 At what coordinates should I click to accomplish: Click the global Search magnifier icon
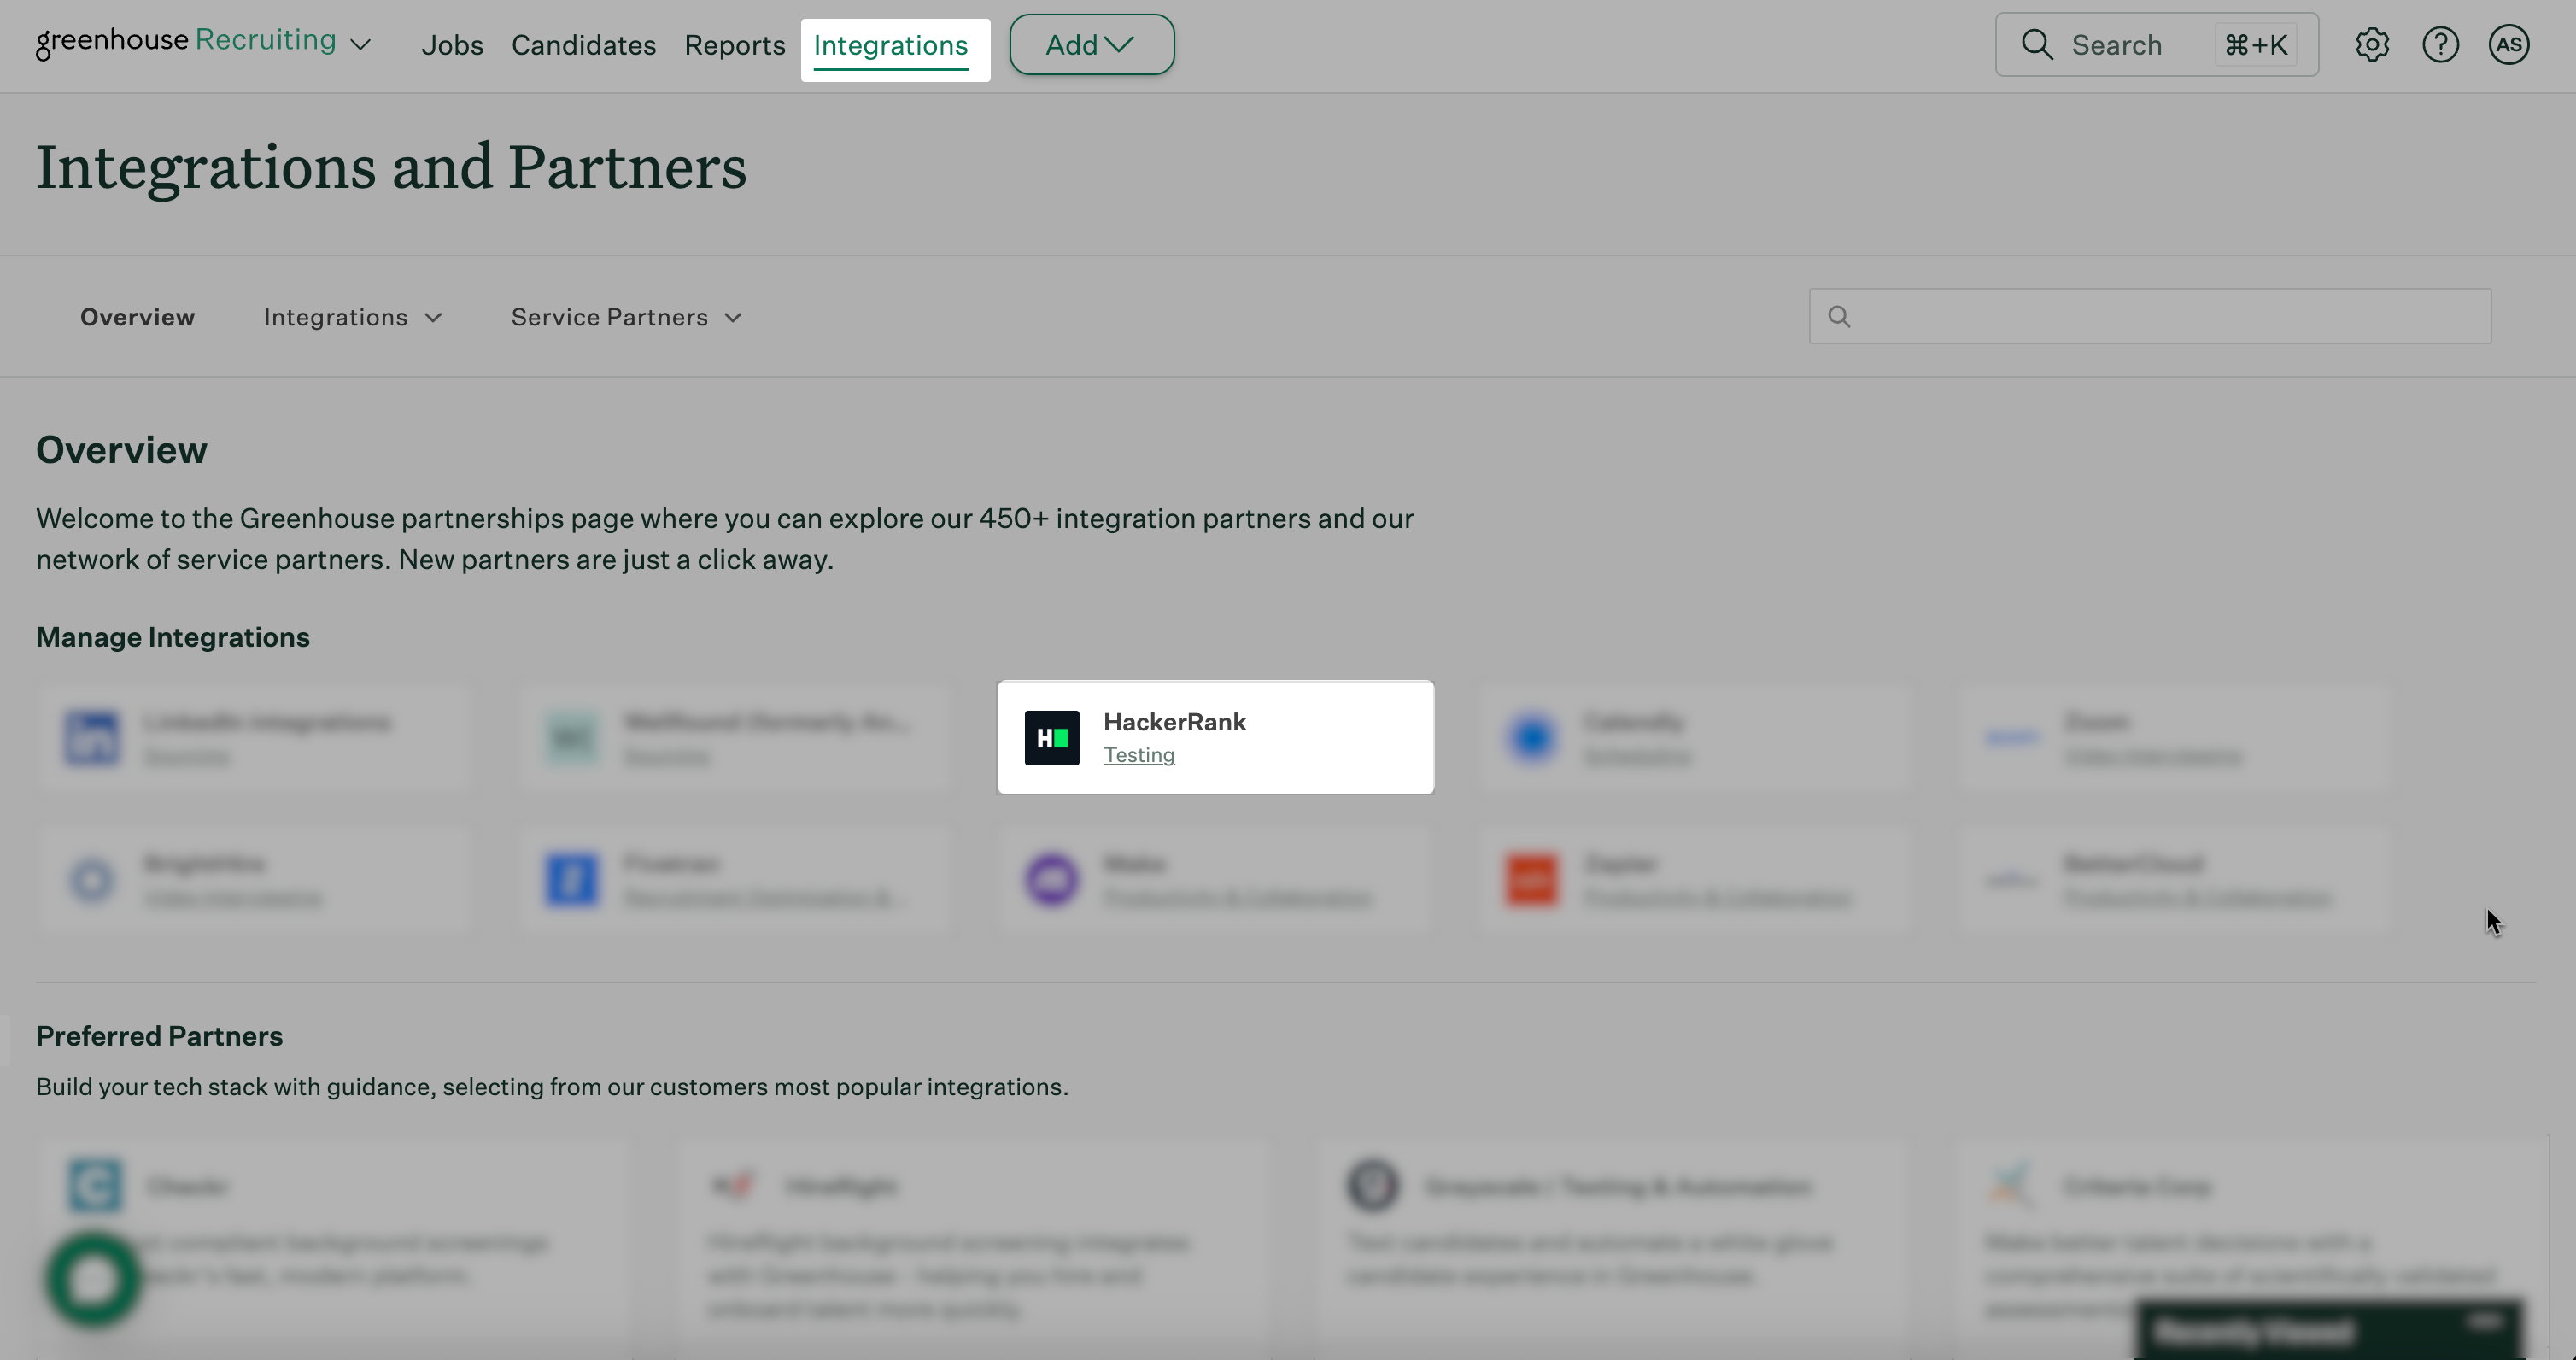click(2036, 45)
